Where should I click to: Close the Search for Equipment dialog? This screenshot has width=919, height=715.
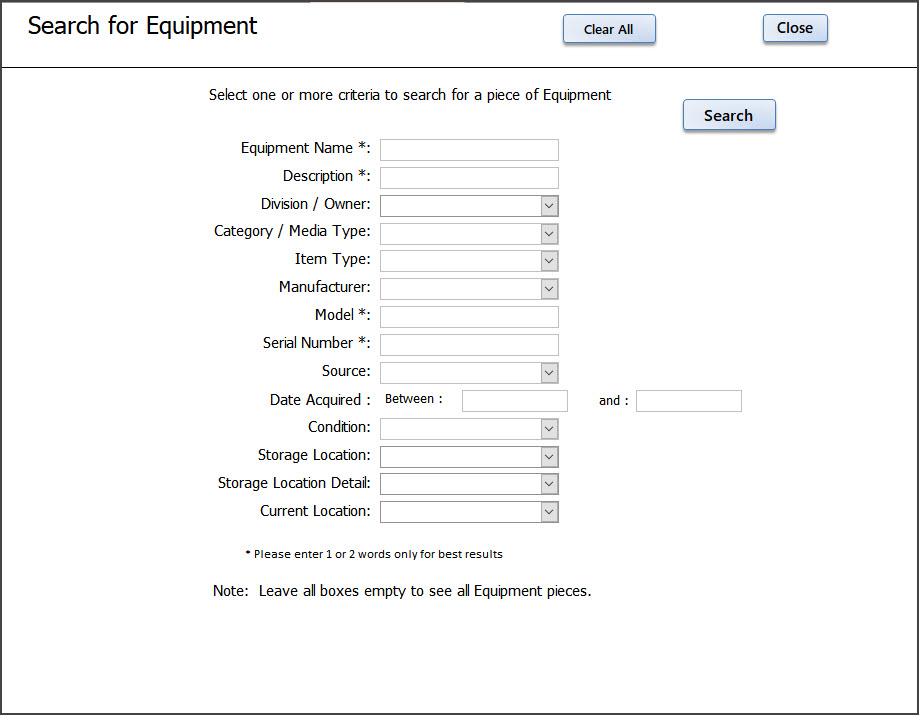coord(794,28)
